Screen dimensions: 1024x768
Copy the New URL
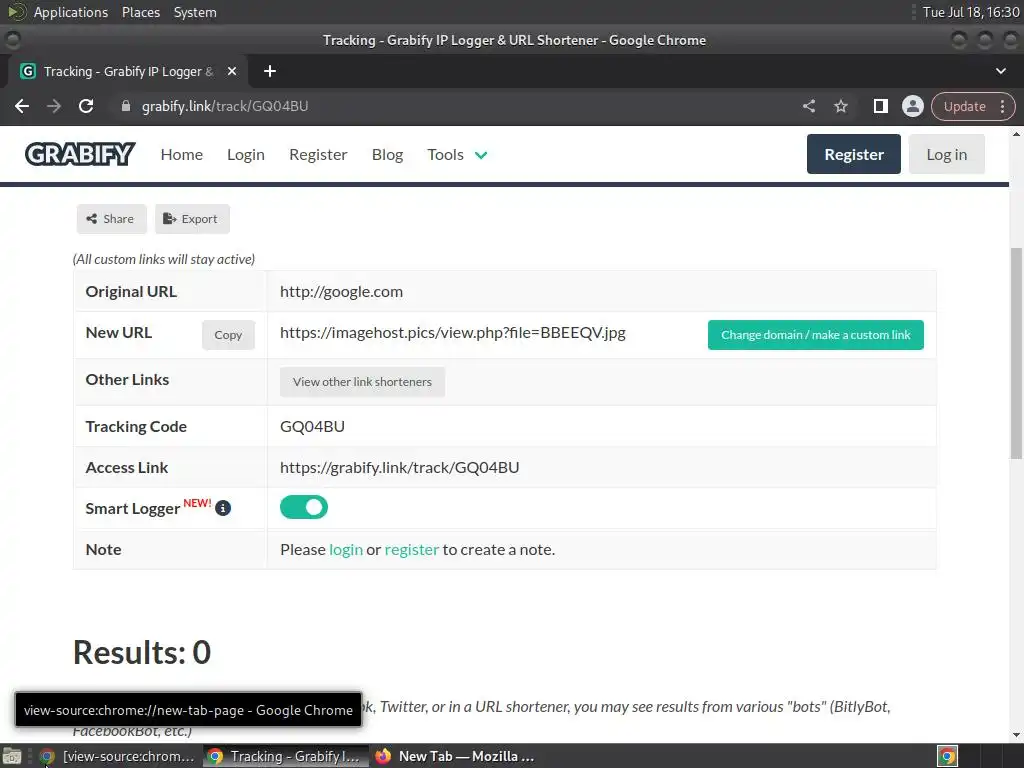click(x=228, y=335)
